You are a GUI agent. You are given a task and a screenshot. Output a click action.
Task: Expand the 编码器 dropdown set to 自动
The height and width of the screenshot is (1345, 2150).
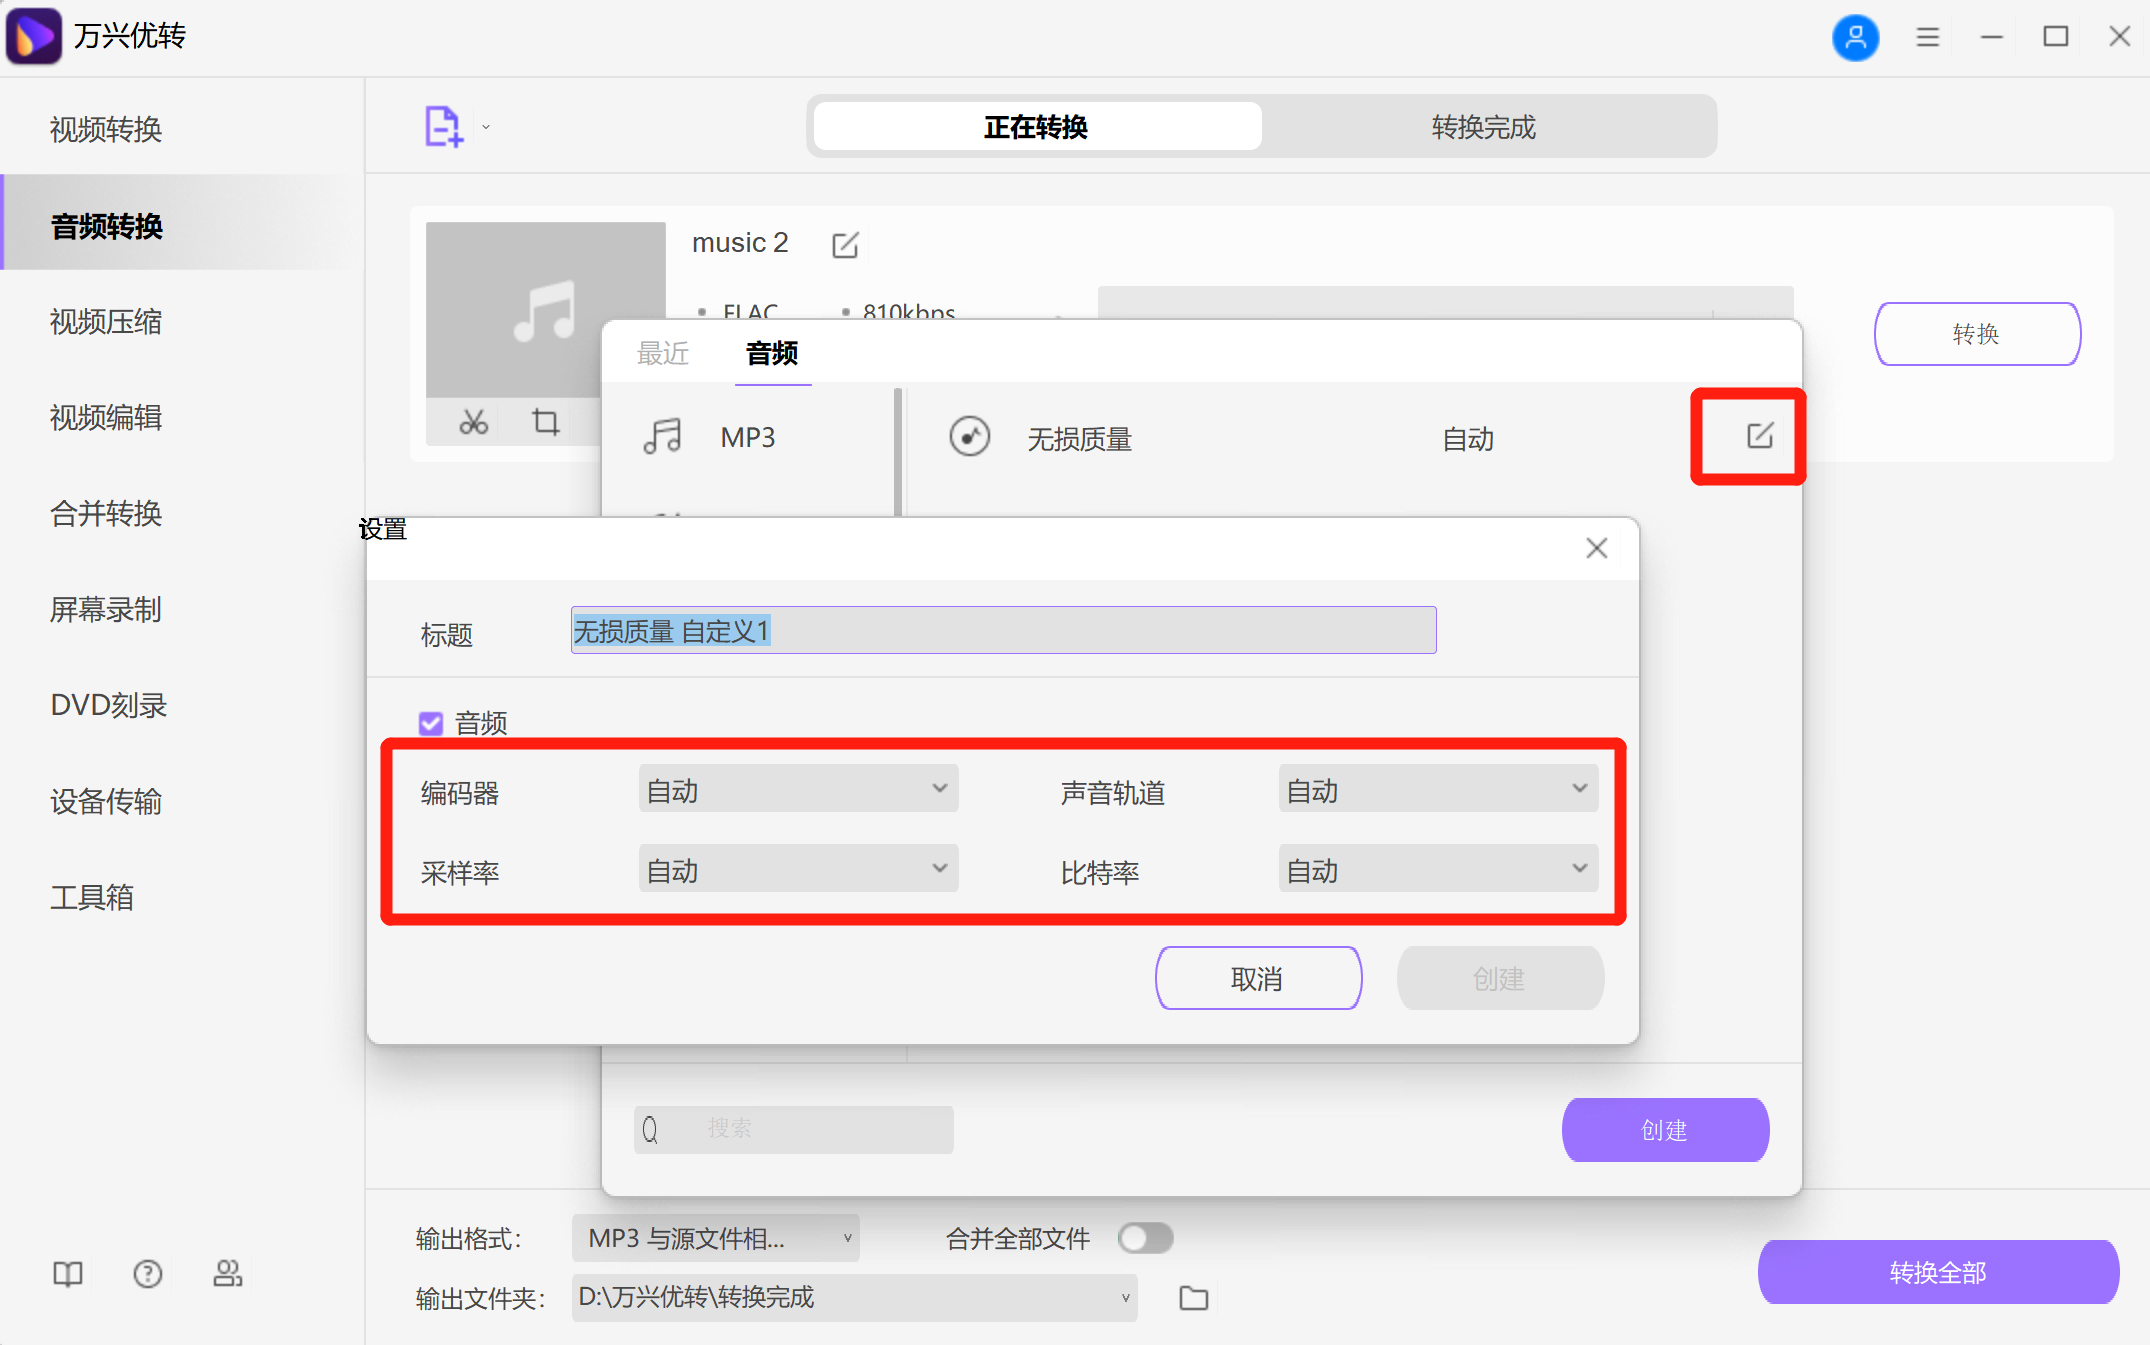click(x=797, y=789)
